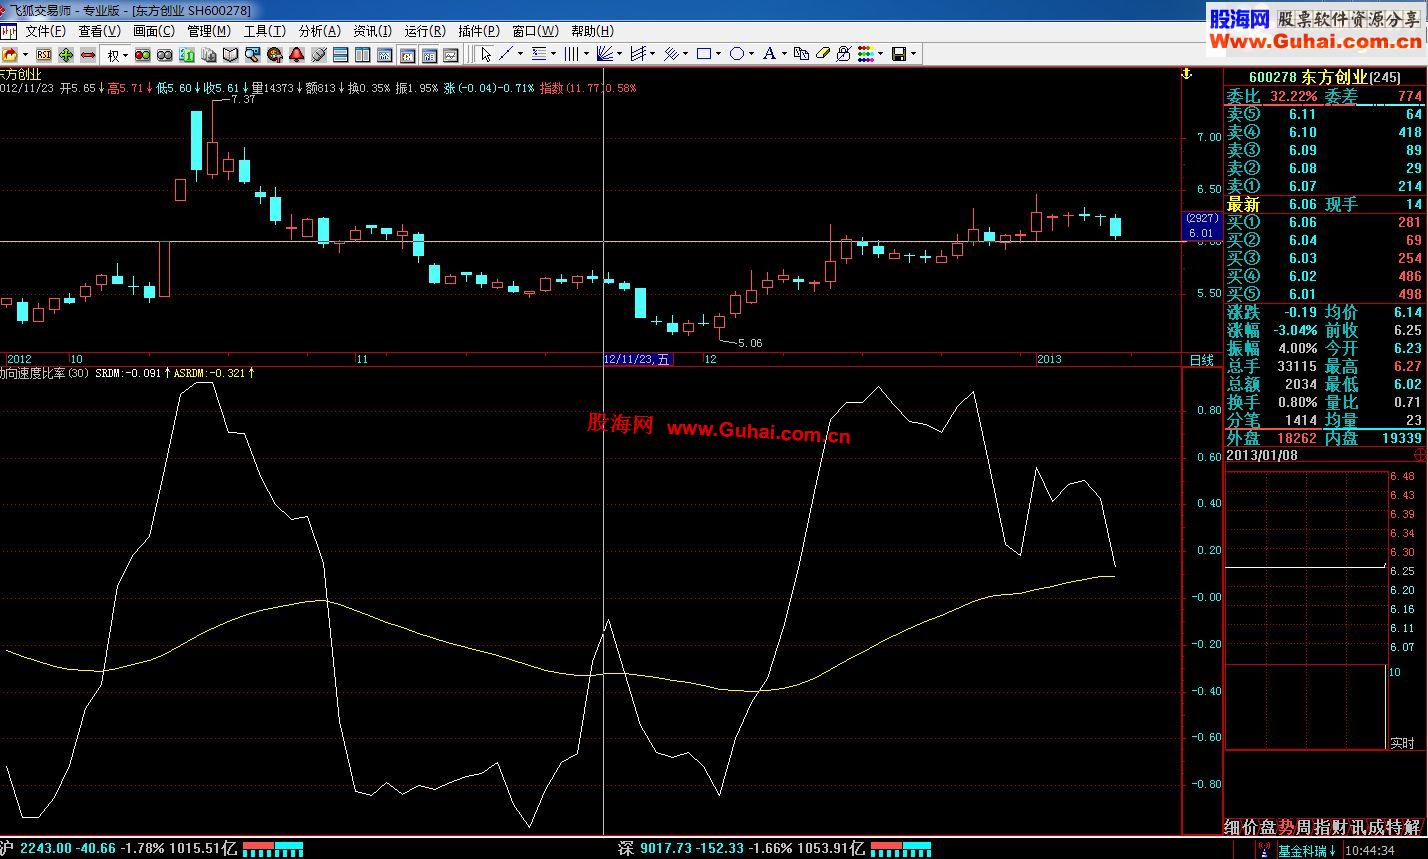
Task: Click the RSI indicator toolbar icon
Action: pos(44,54)
